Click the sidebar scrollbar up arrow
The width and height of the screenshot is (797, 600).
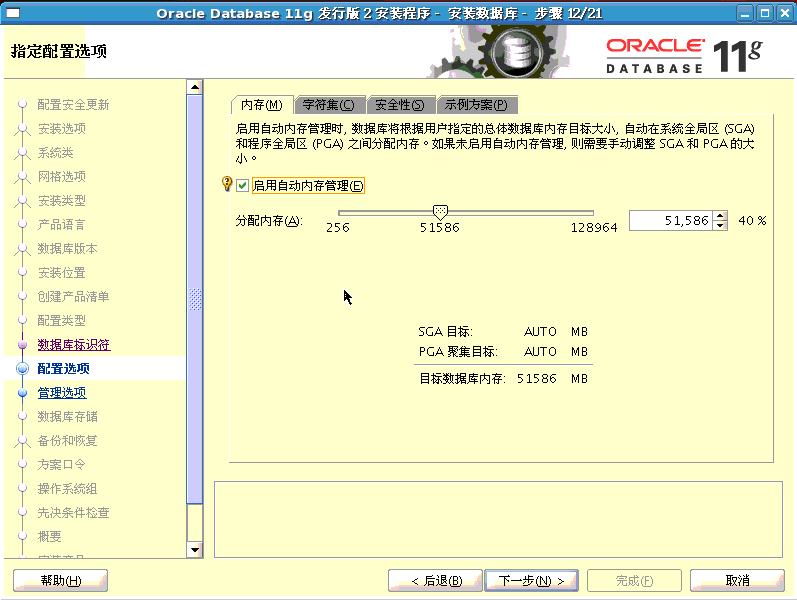195,87
